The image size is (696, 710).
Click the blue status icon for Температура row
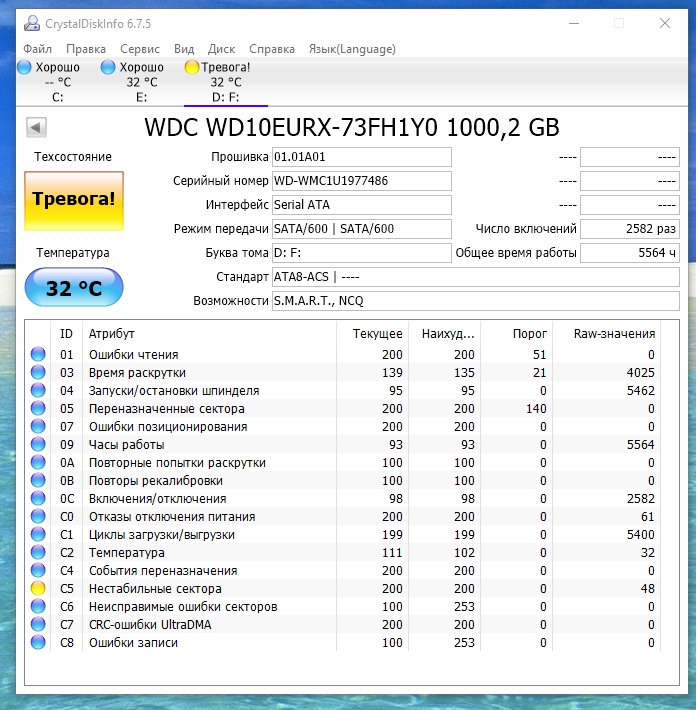39,553
